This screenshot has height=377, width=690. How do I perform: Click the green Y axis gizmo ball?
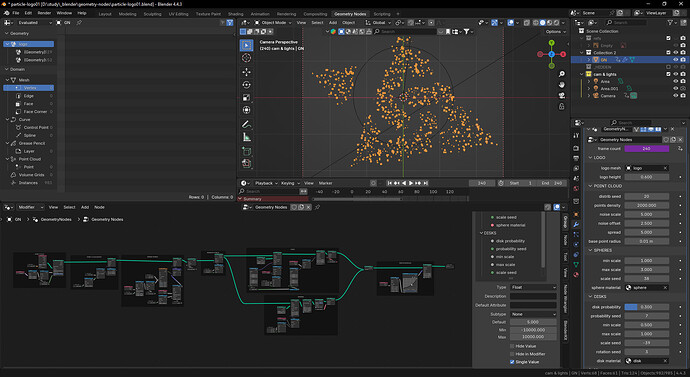pyautogui.click(x=551, y=43)
